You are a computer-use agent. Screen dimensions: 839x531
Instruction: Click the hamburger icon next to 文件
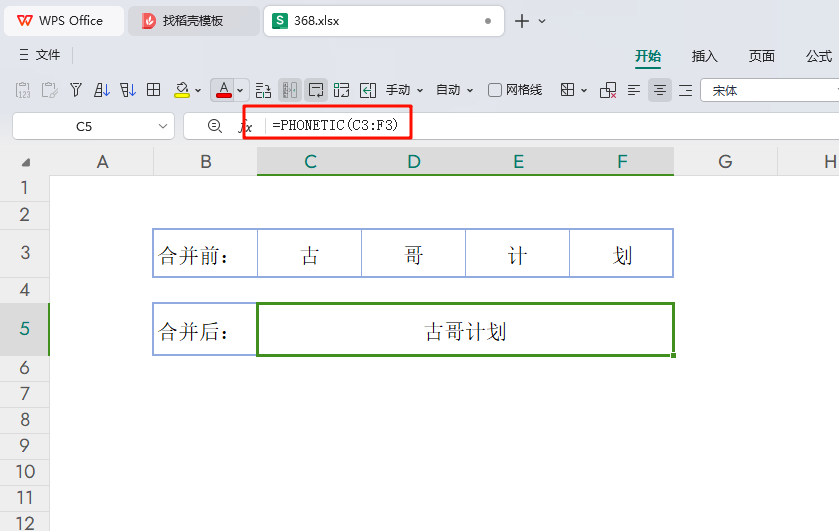(24, 55)
